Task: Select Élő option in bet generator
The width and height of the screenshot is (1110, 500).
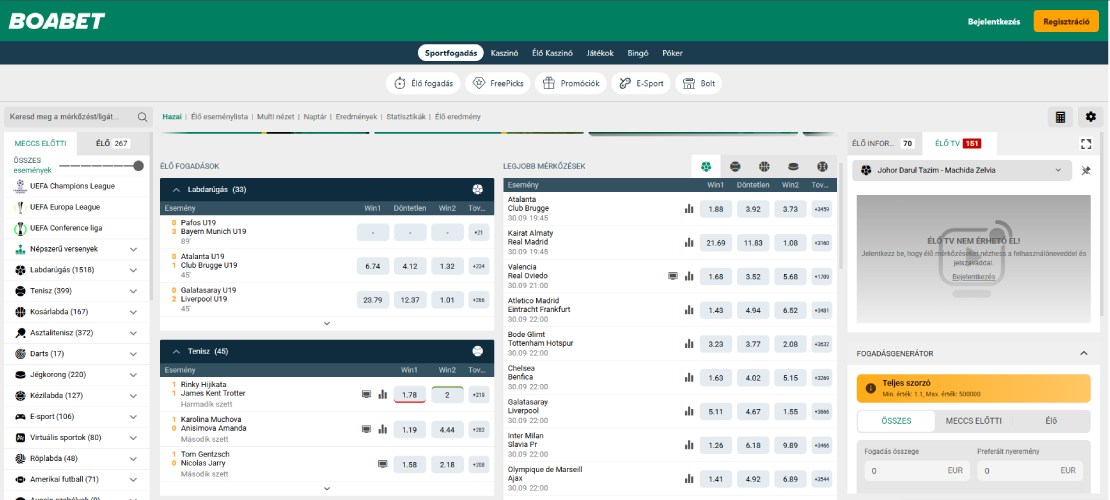Action: [x=1050, y=422]
